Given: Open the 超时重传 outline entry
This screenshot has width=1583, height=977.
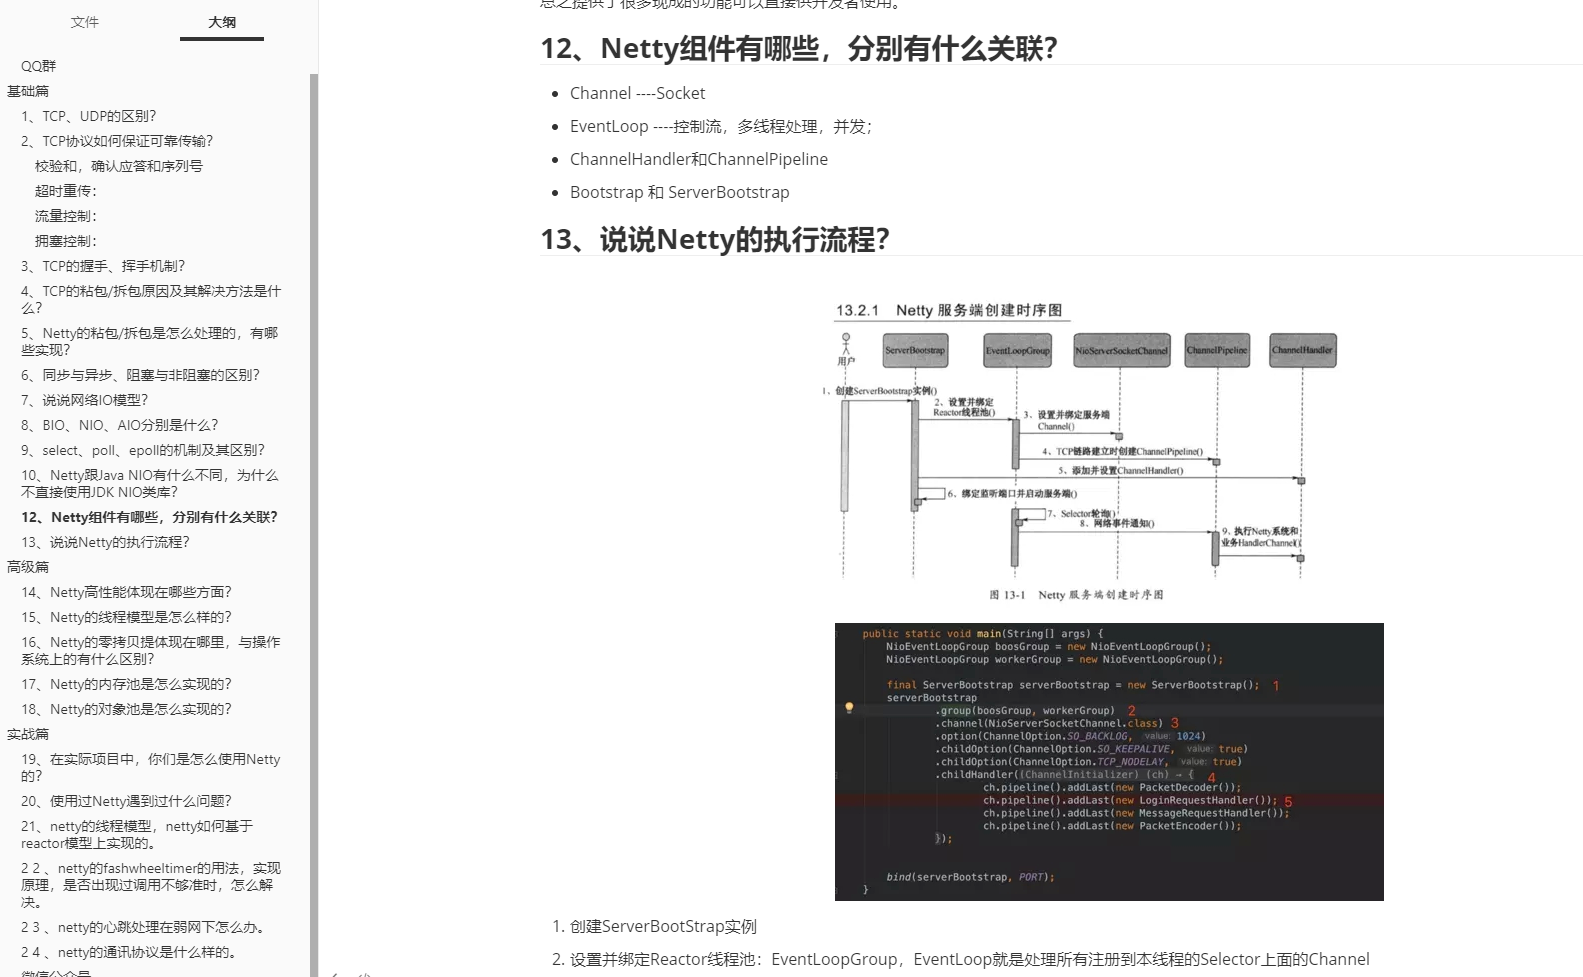Looking at the screenshot, I should click(66, 191).
